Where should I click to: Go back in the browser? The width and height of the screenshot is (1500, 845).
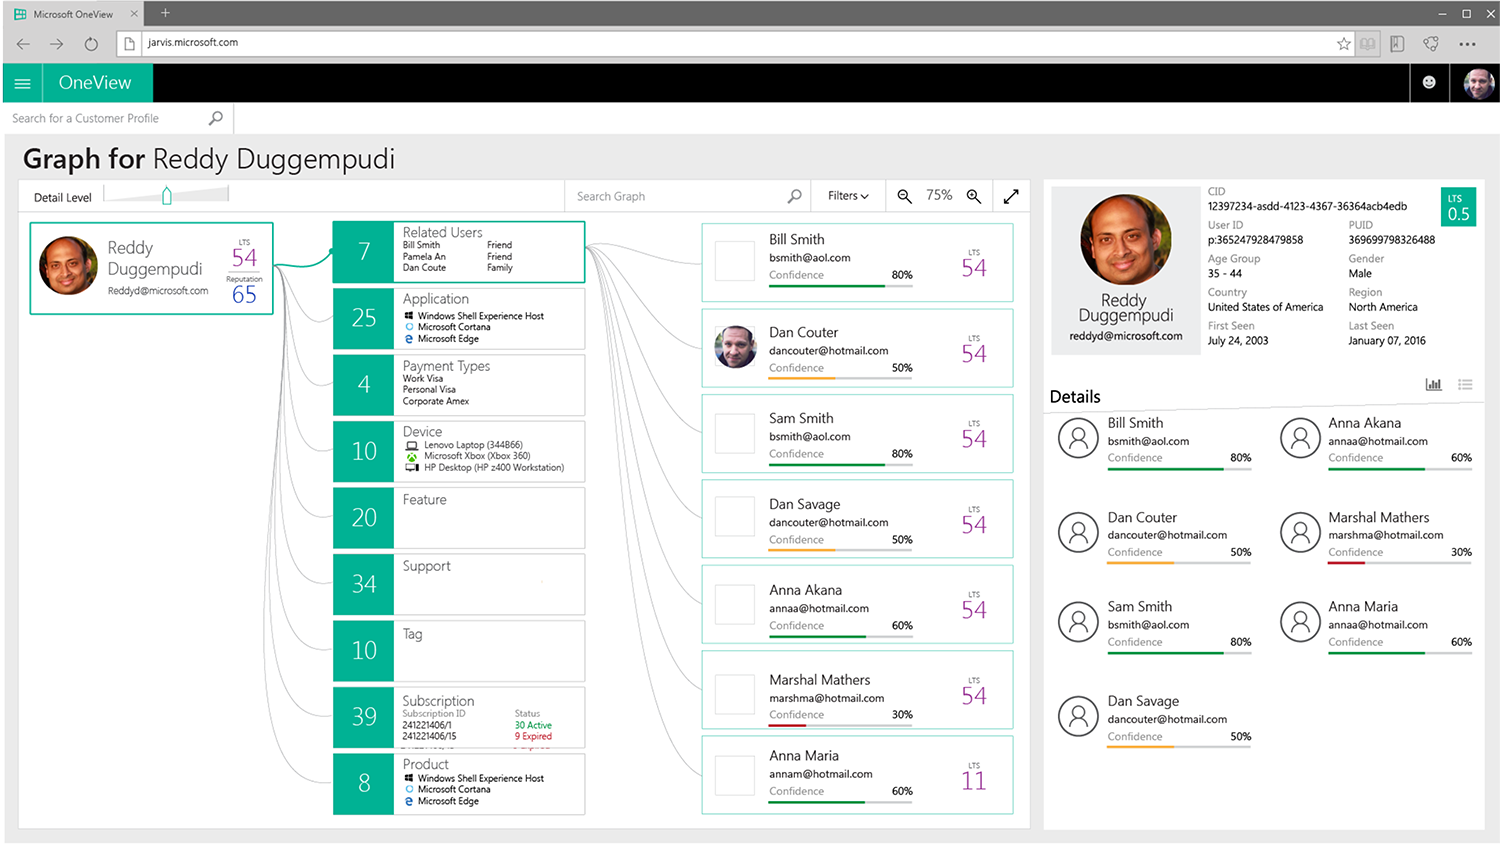click(23, 44)
